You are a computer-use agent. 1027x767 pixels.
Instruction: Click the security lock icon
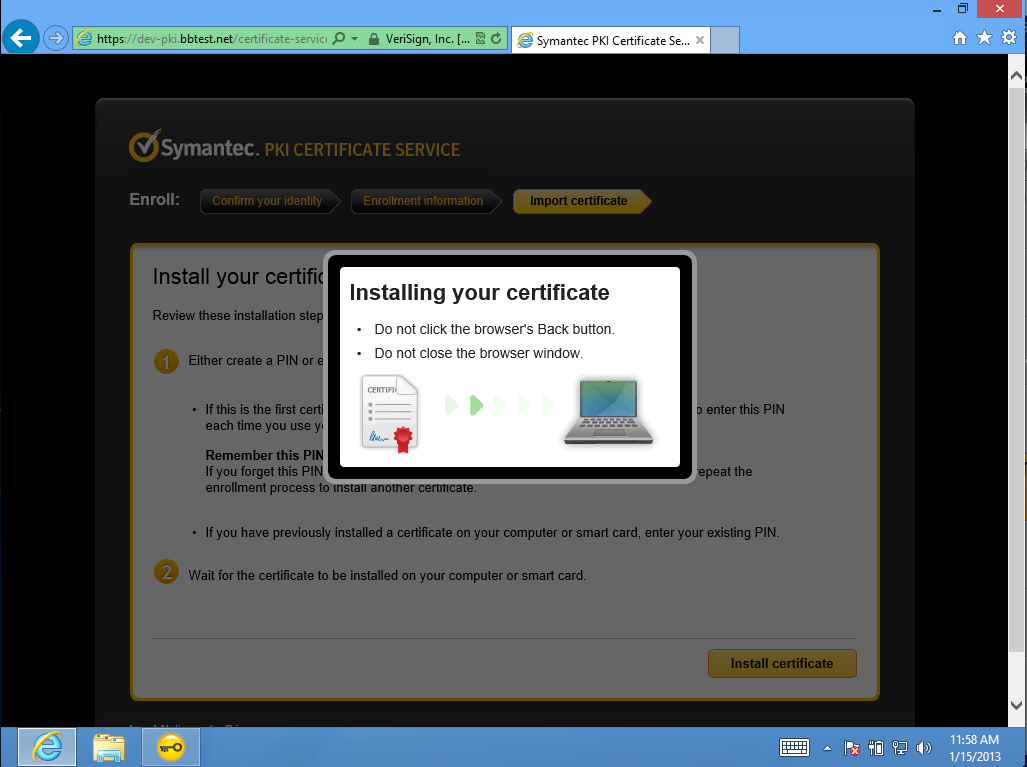[373, 39]
